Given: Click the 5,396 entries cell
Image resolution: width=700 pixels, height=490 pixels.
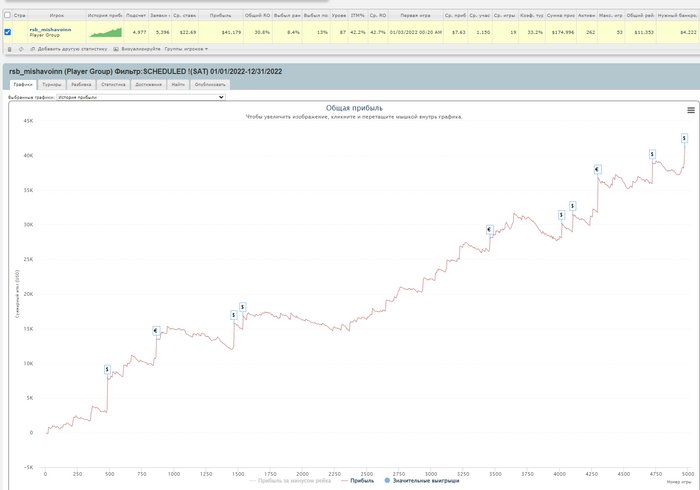Looking at the screenshot, I should pyautogui.click(x=162, y=32).
